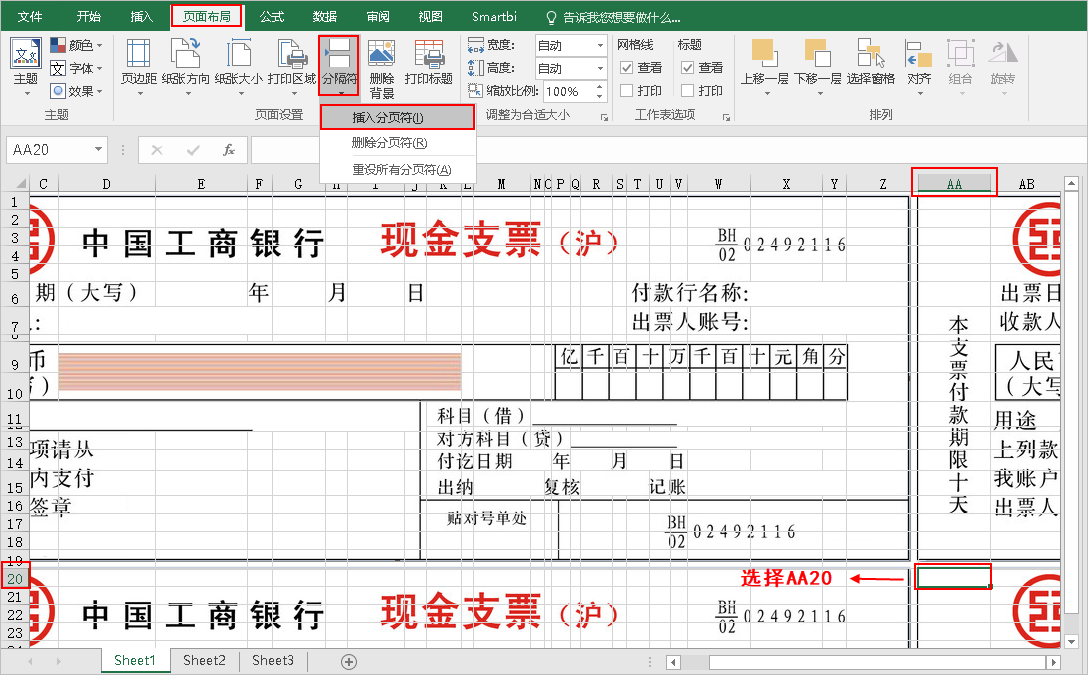Image resolution: width=1088 pixels, height=675 pixels.
Task: Select column AA header
Action: 954,184
